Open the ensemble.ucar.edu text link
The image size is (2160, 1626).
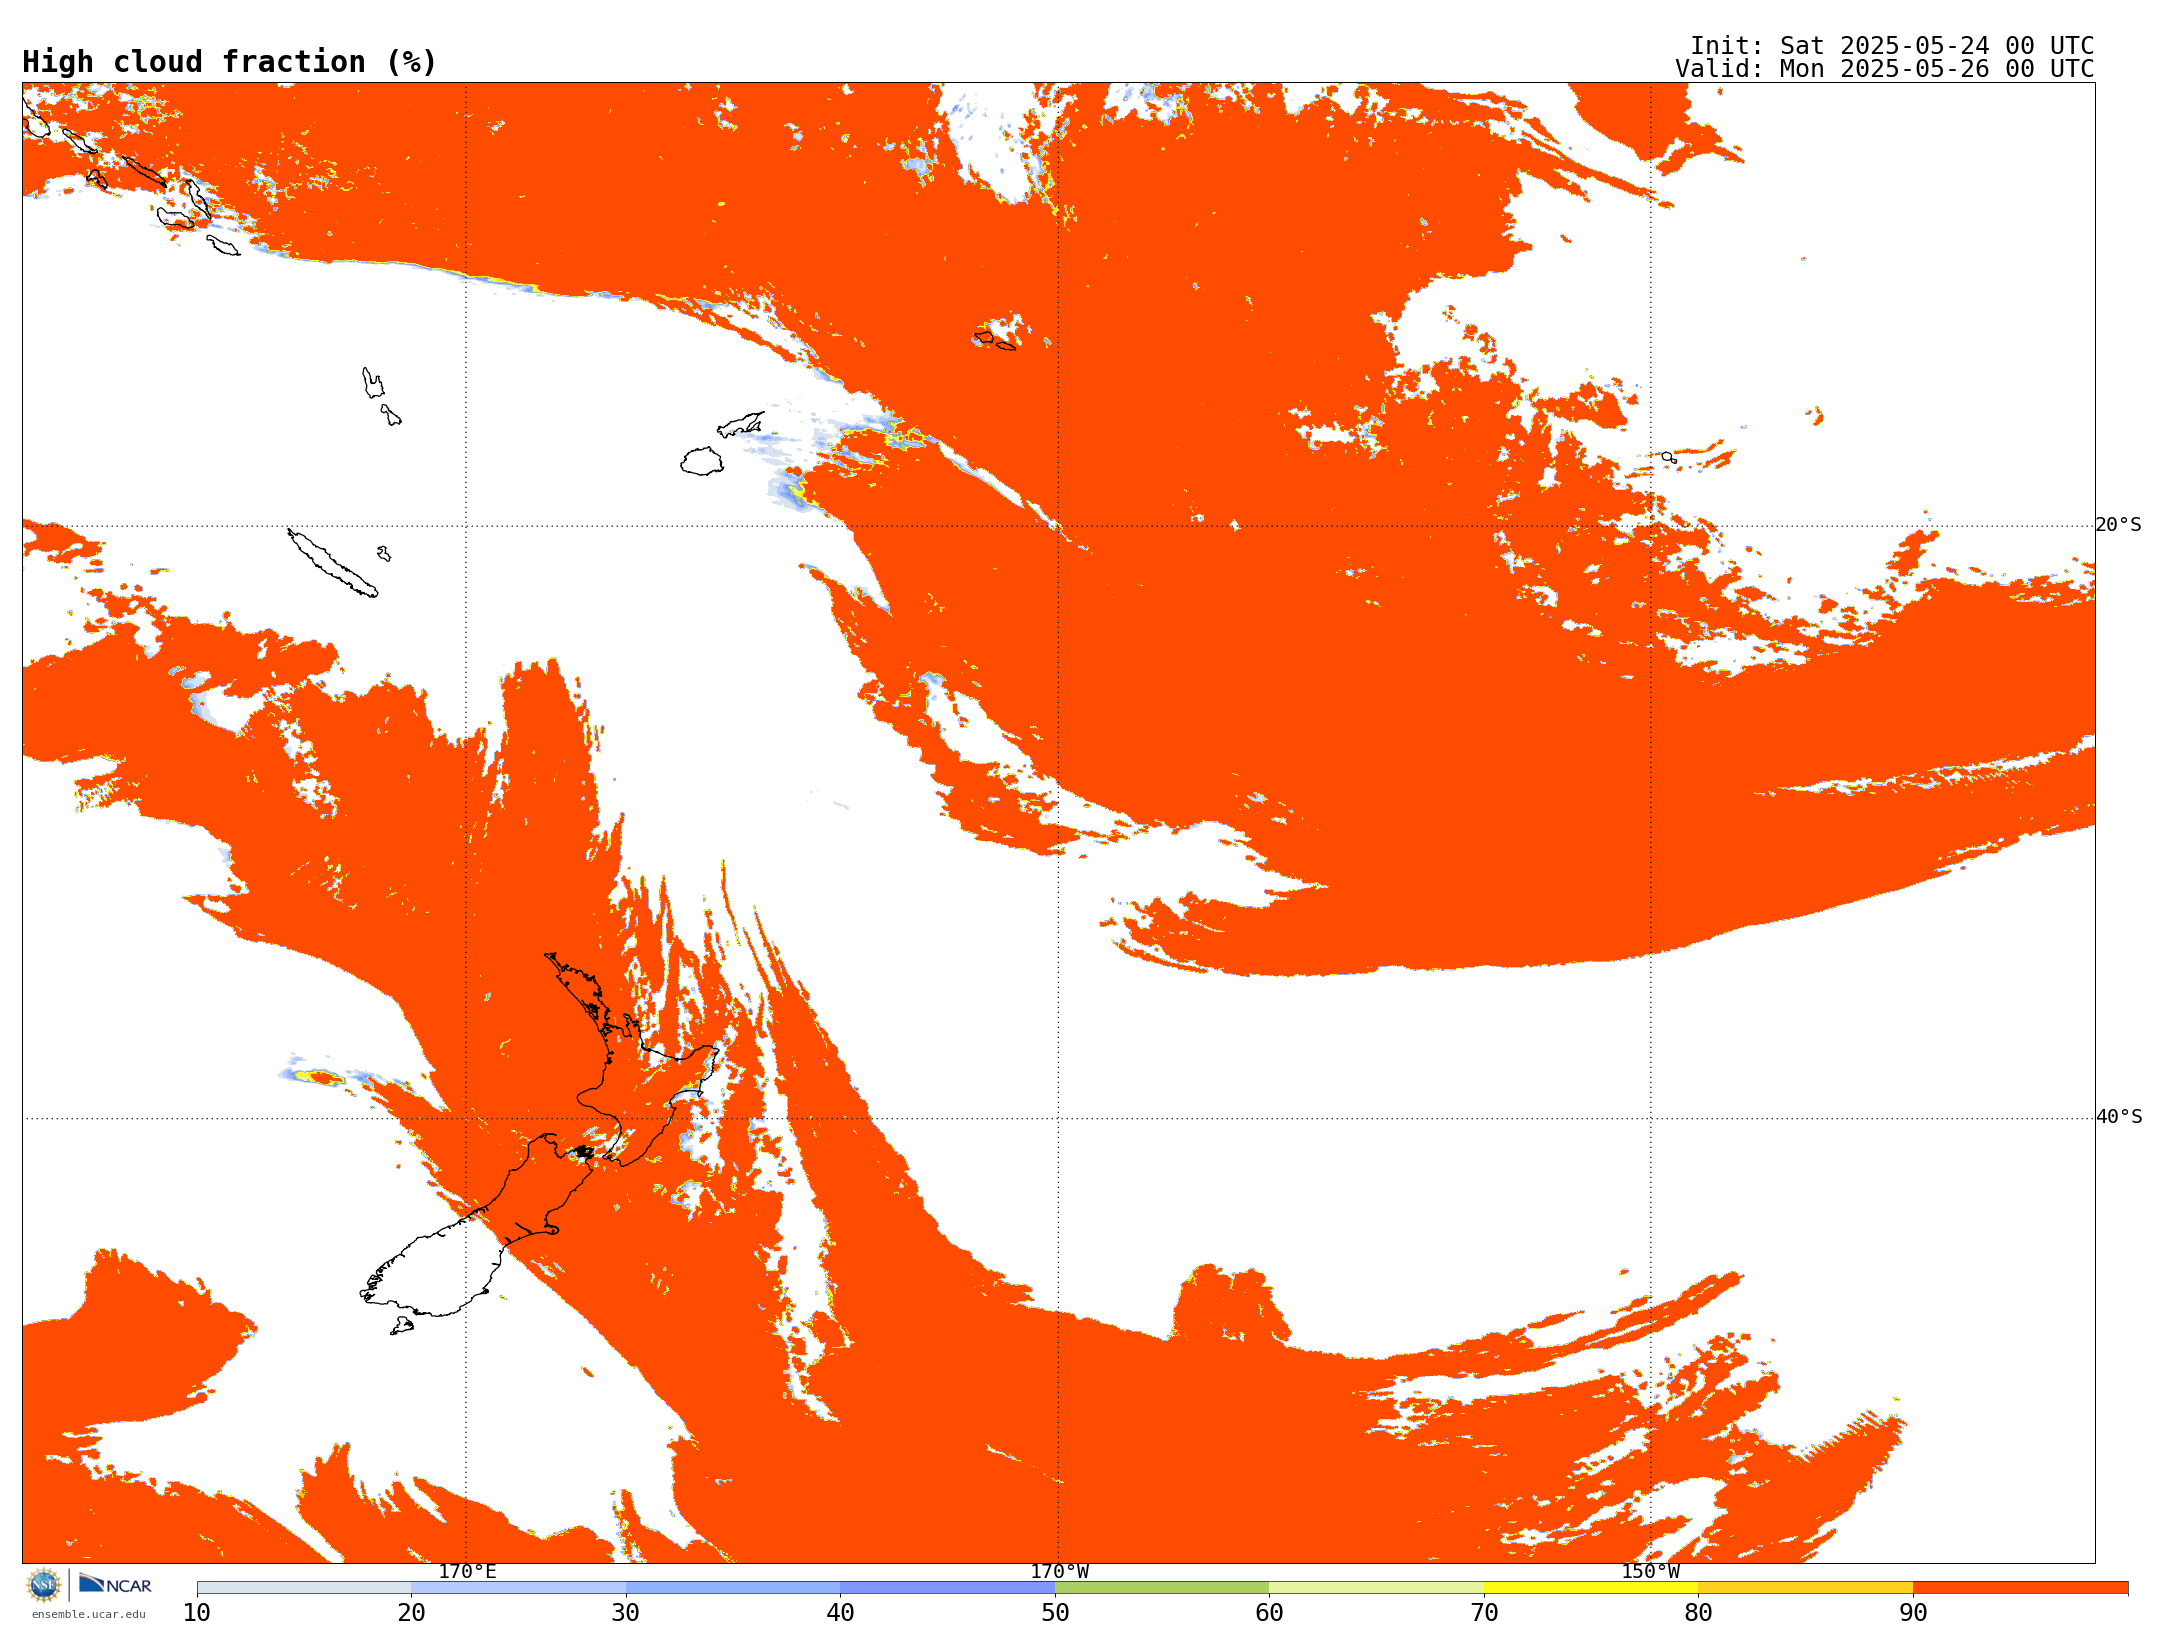pos(88,1614)
